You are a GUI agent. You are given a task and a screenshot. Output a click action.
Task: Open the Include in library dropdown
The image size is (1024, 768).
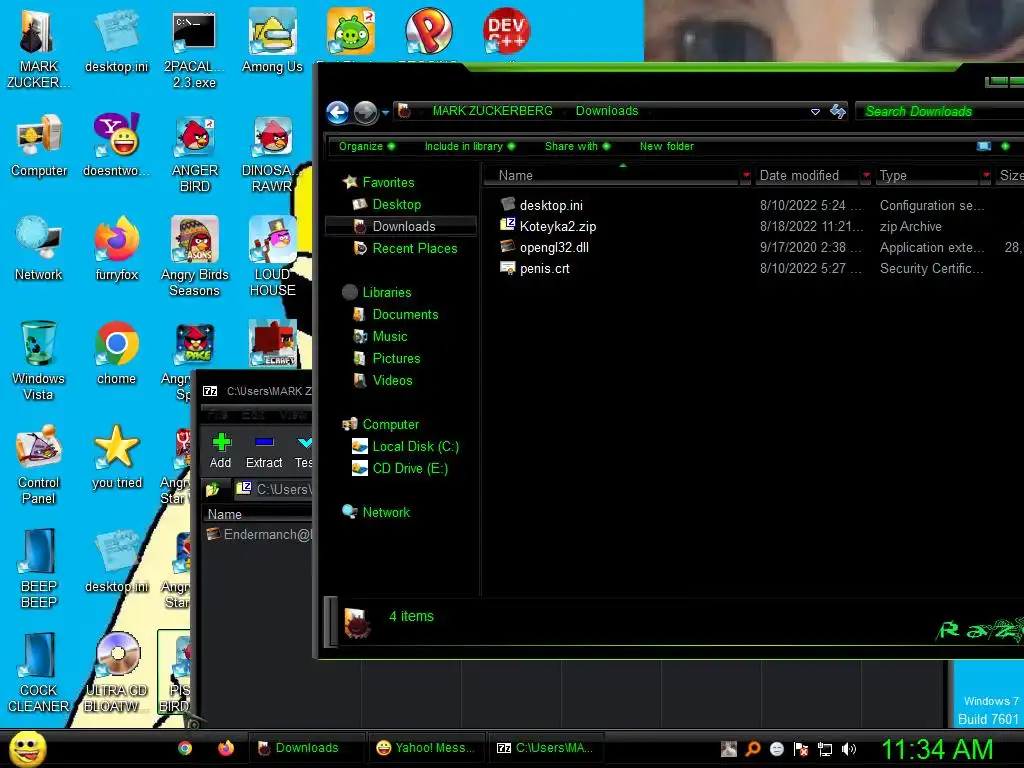coord(470,146)
